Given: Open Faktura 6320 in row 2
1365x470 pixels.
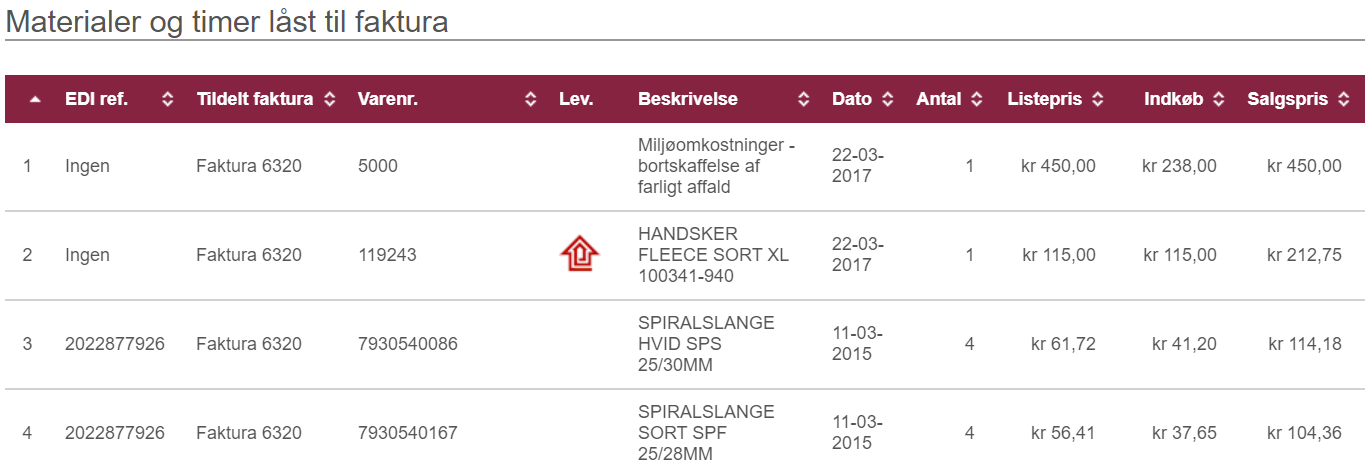Looking at the screenshot, I should click(x=249, y=255).
